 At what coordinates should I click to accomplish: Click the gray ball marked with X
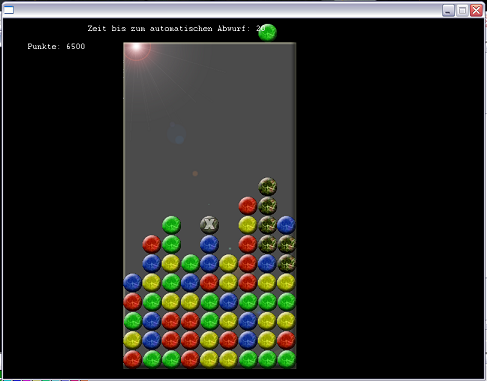(209, 225)
